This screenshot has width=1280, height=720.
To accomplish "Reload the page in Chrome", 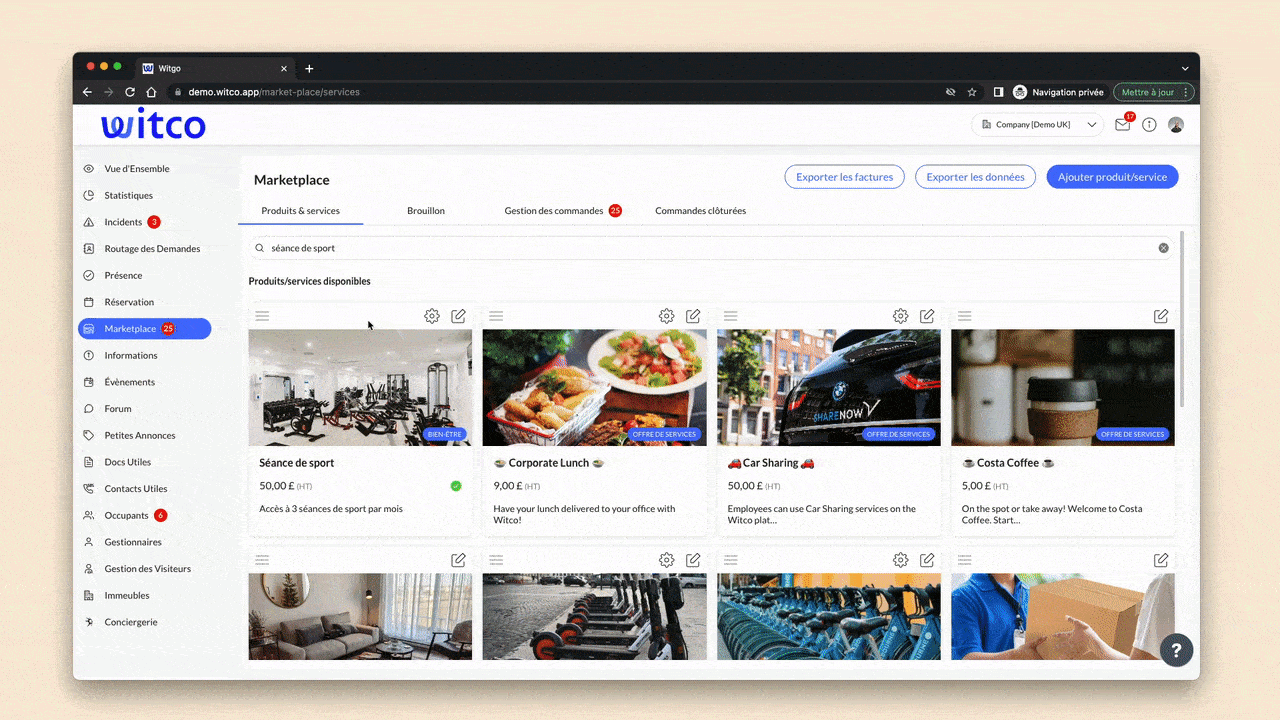I will point(130,92).
